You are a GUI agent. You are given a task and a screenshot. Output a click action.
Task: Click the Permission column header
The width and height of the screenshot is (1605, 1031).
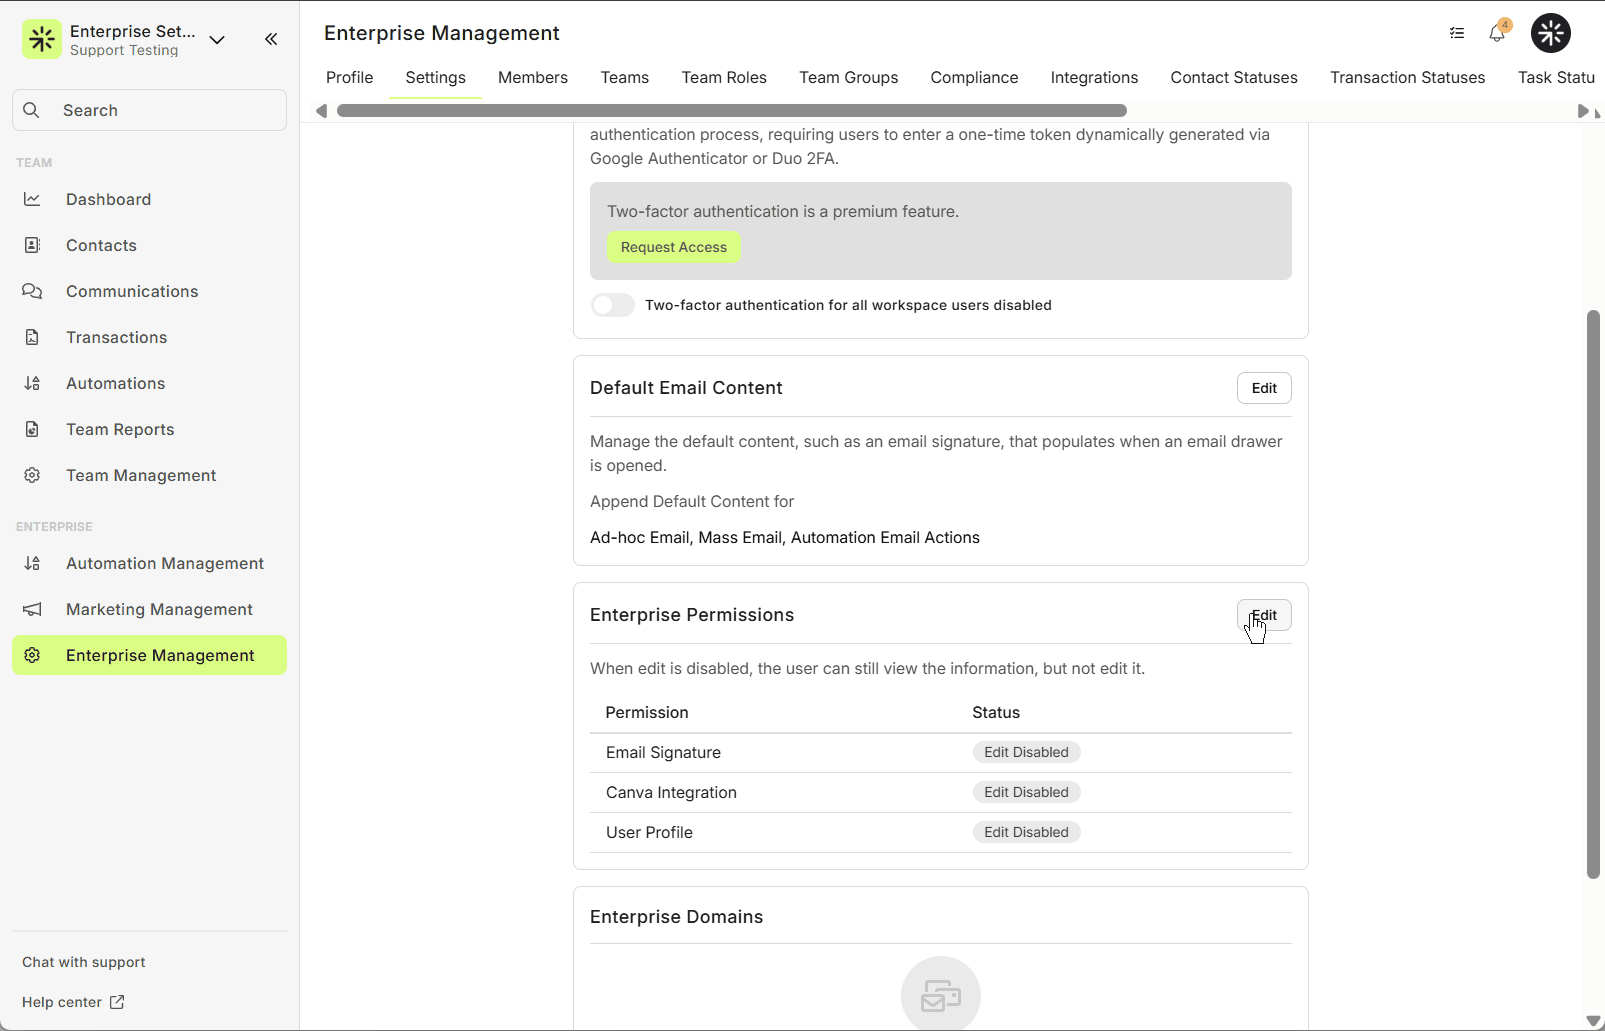[647, 712]
